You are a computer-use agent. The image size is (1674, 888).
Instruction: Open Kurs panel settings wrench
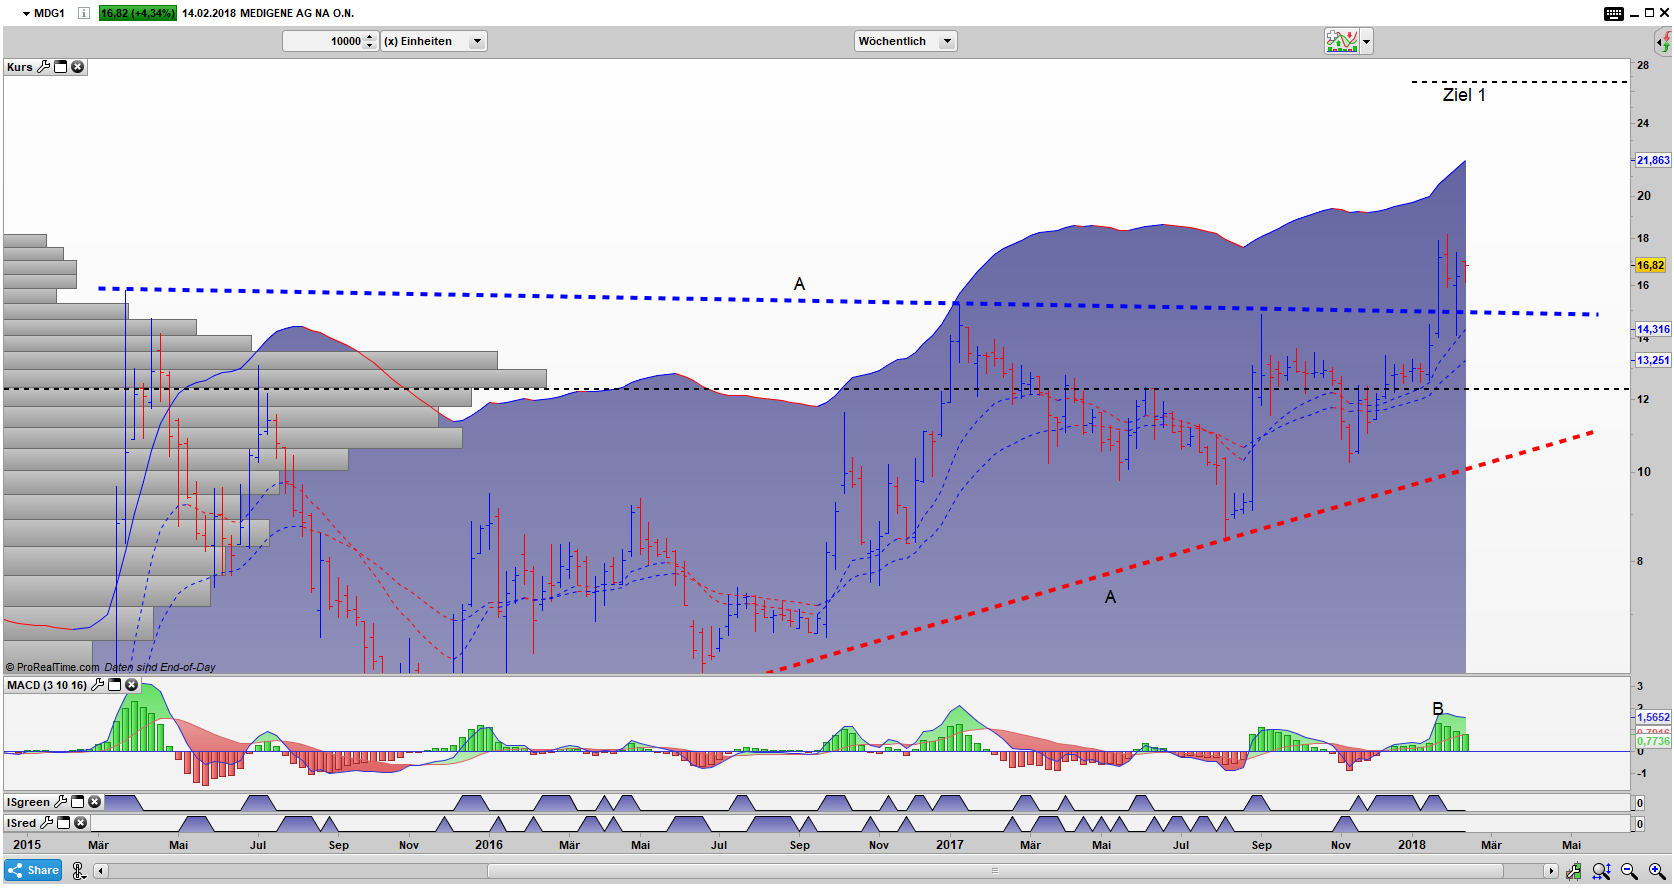(44, 67)
